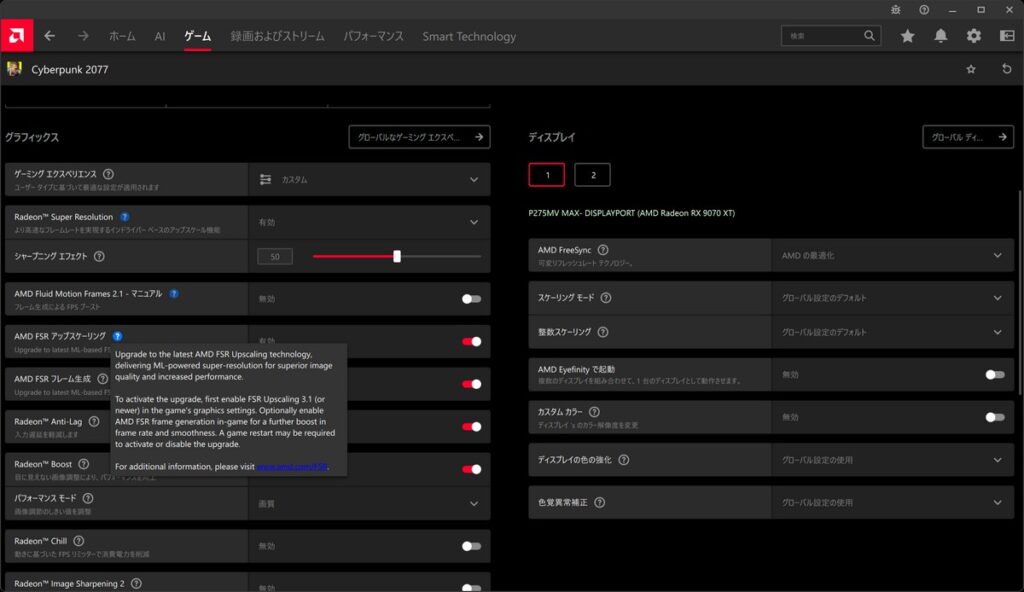Go back with the left arrow icon
This screenshot has width=1024, height=592.
pos(49,36)
